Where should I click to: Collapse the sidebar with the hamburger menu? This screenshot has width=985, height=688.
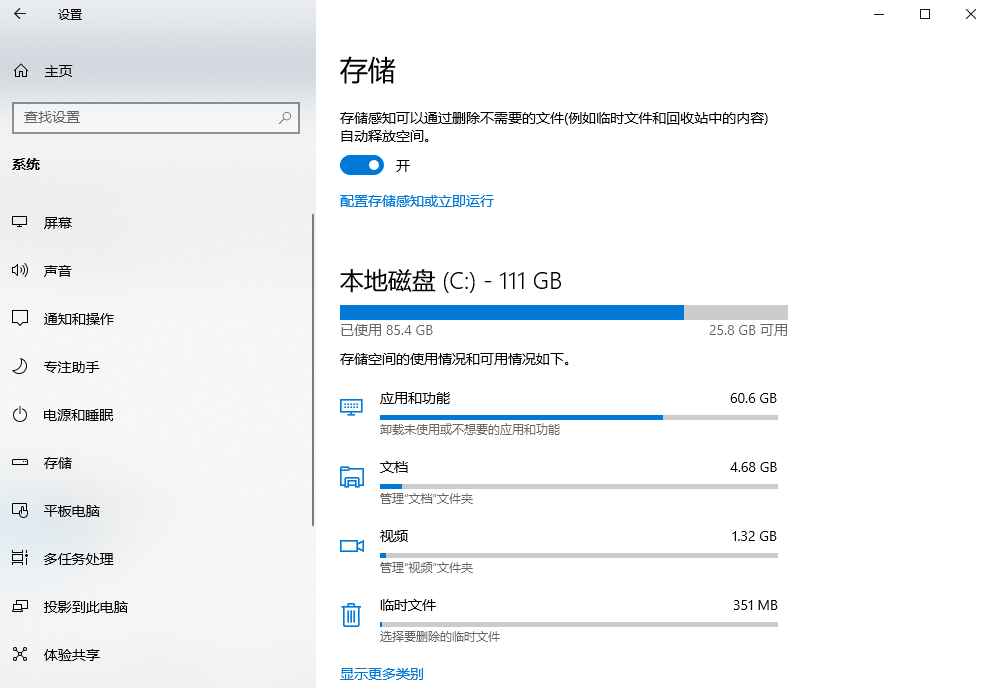point(20,15)
